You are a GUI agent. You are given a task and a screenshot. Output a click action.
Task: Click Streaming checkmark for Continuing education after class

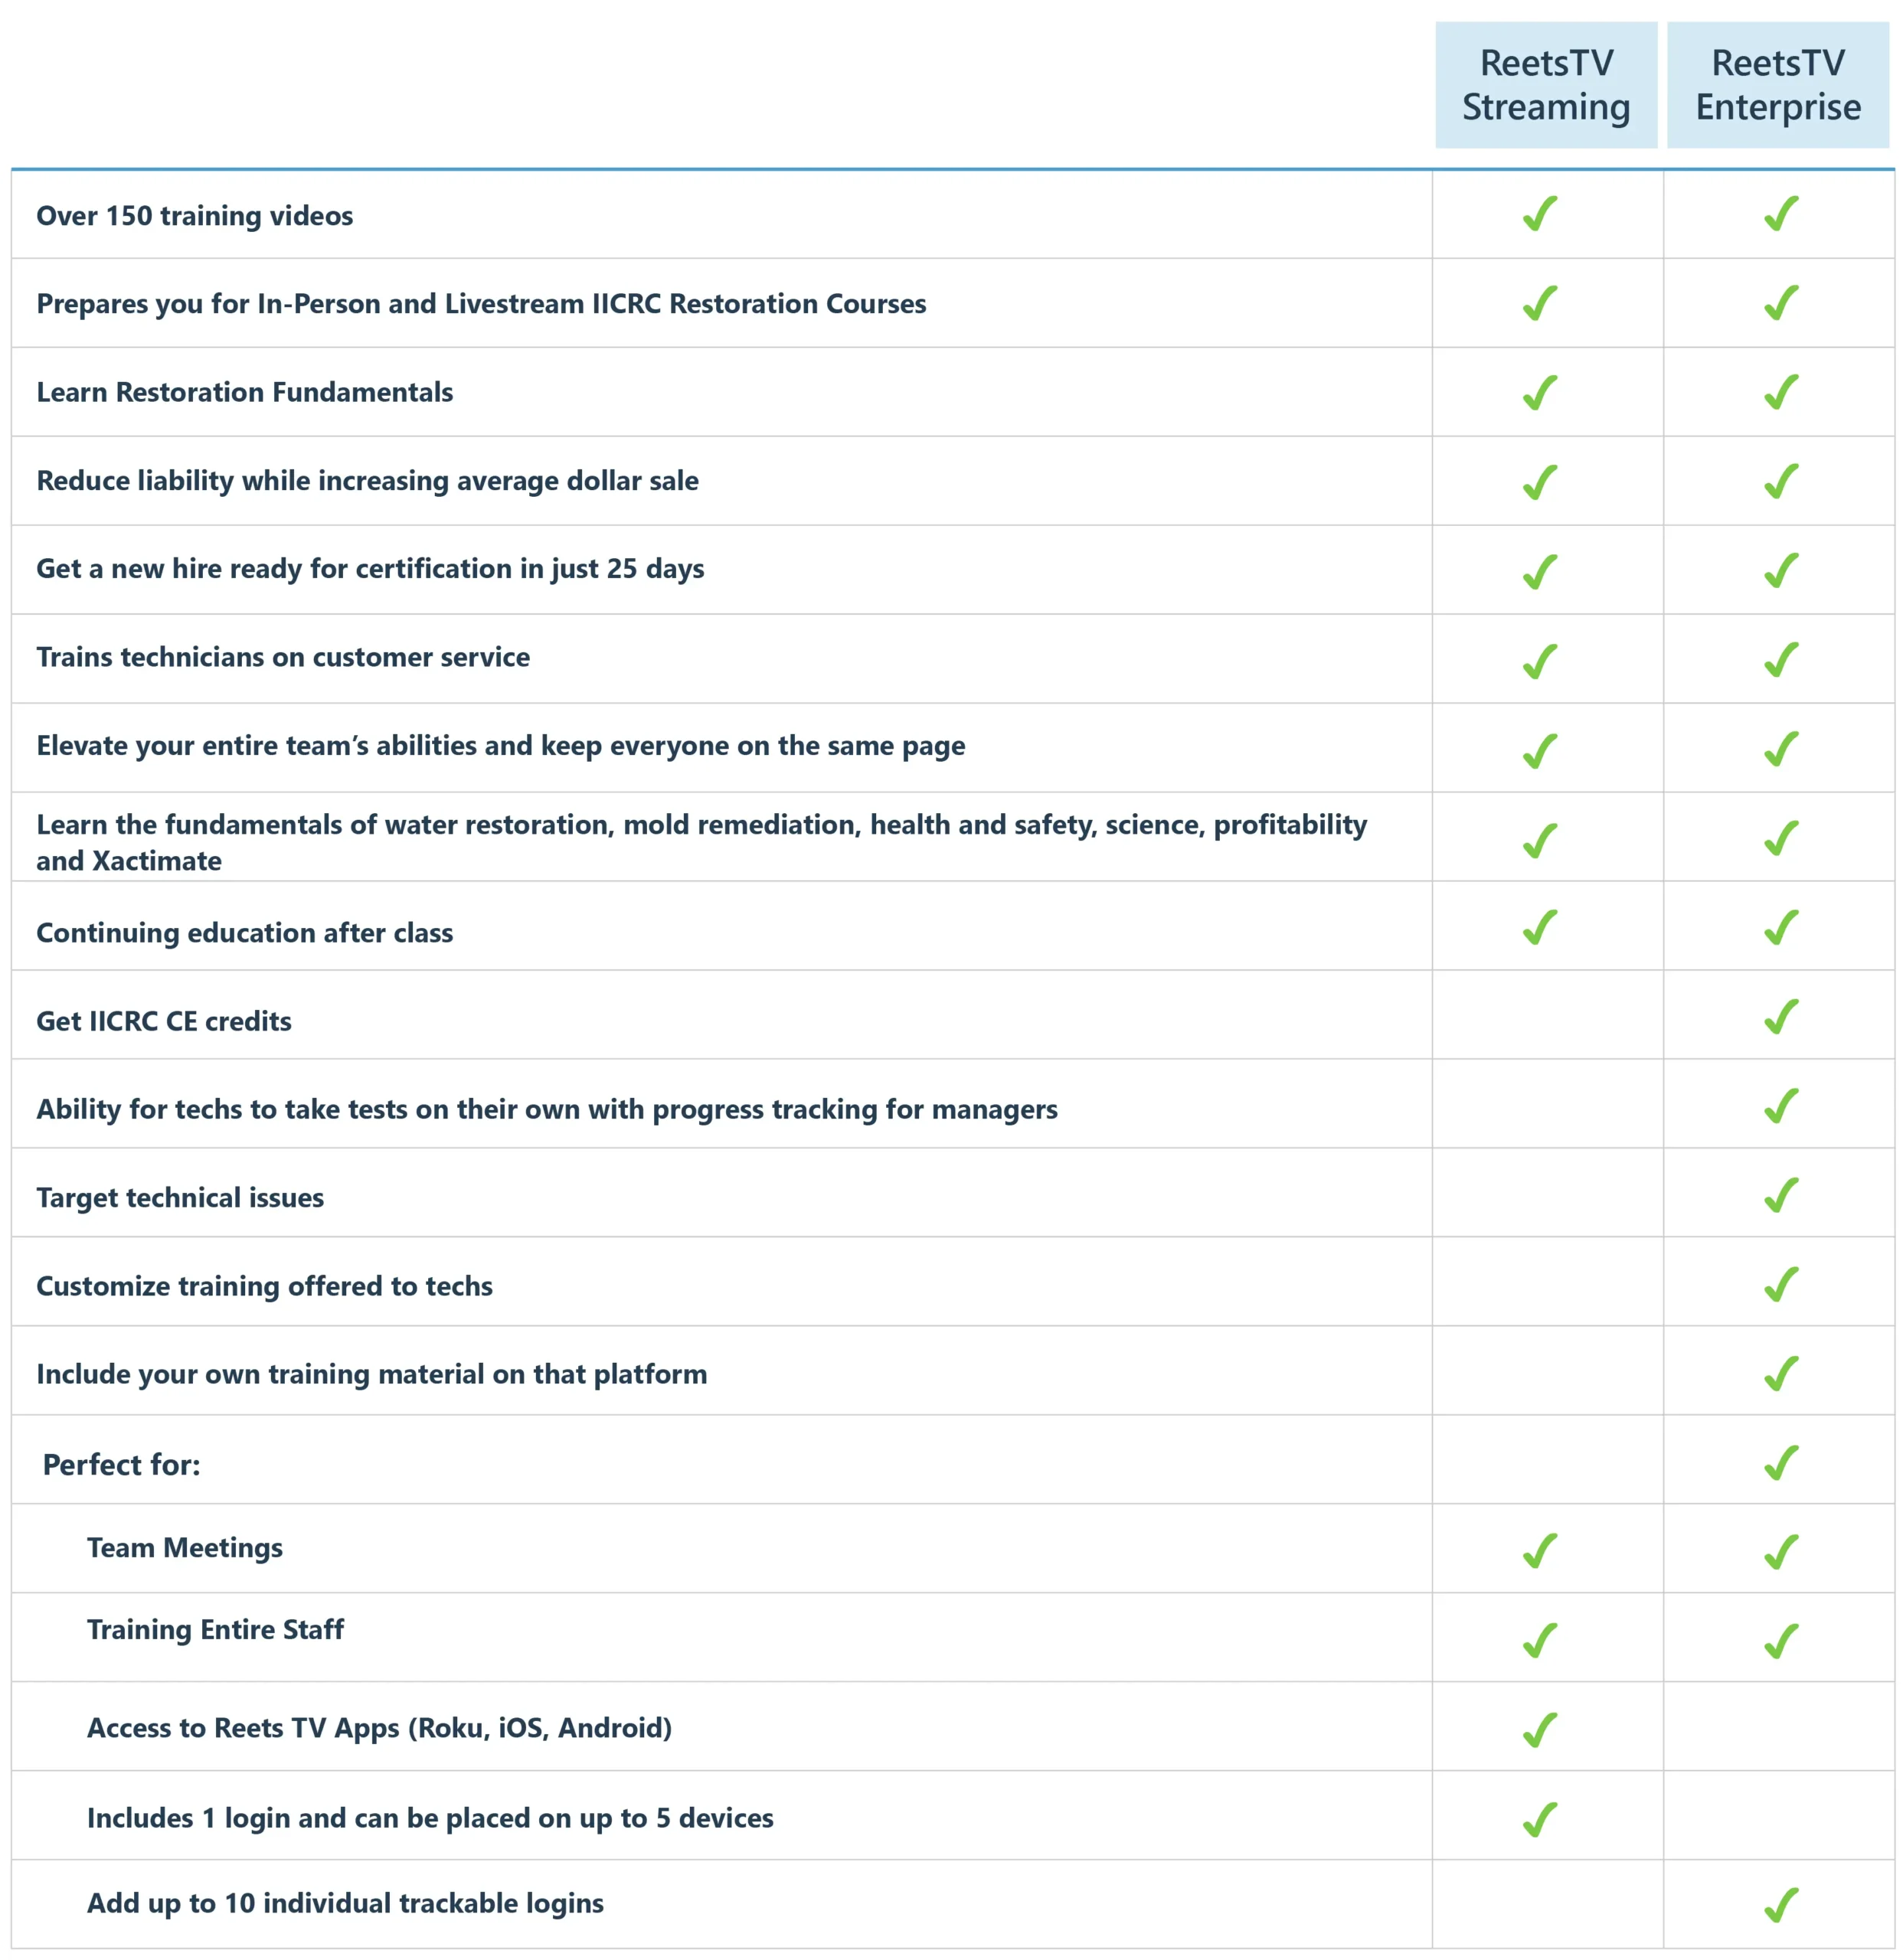(x=1540, y=927)
